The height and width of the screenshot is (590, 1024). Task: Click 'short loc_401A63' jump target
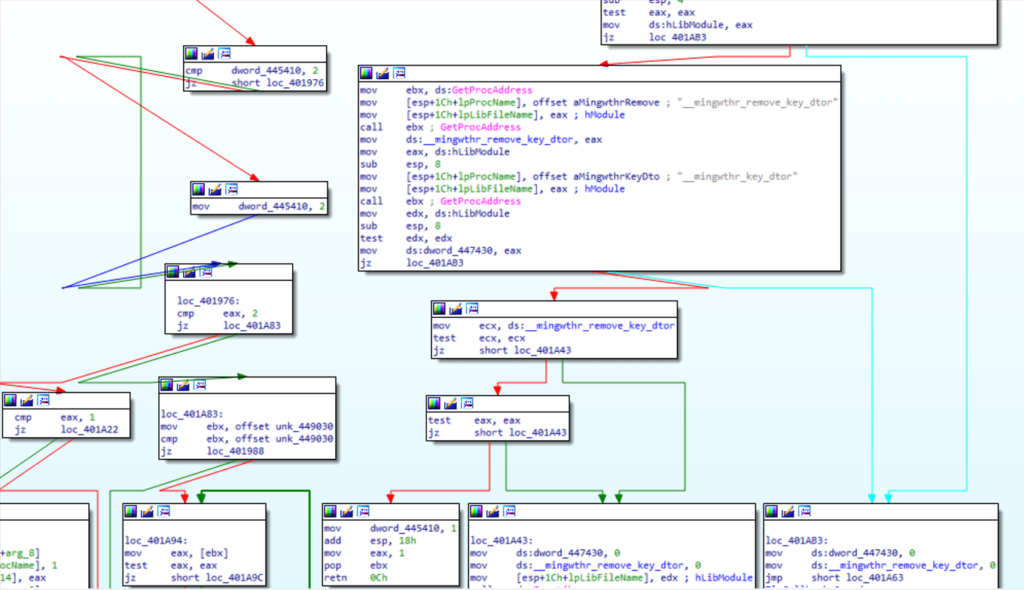(x=857, y=578)
